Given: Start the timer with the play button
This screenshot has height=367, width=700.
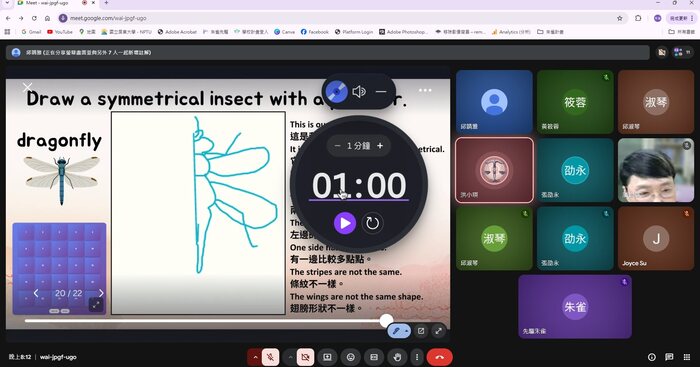Looking at the screenshot, I should pyautogui.click(x=345, y=223).
